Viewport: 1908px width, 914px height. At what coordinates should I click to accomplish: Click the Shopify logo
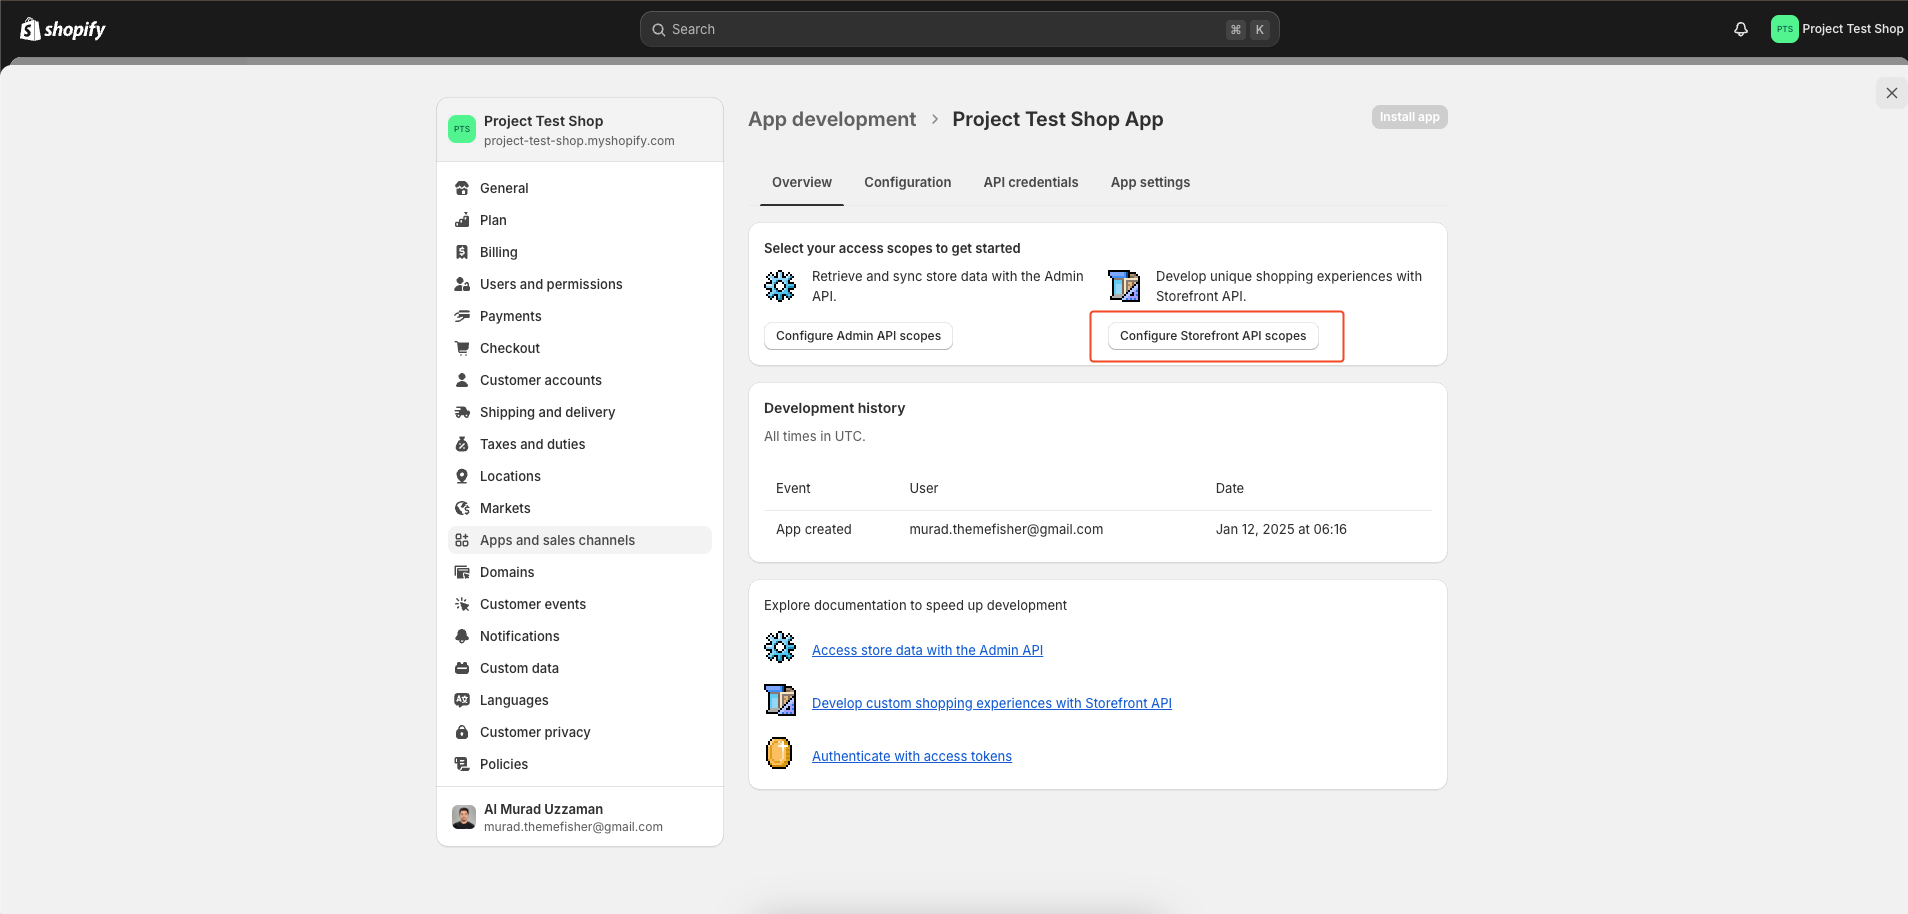tap(63, 29)
